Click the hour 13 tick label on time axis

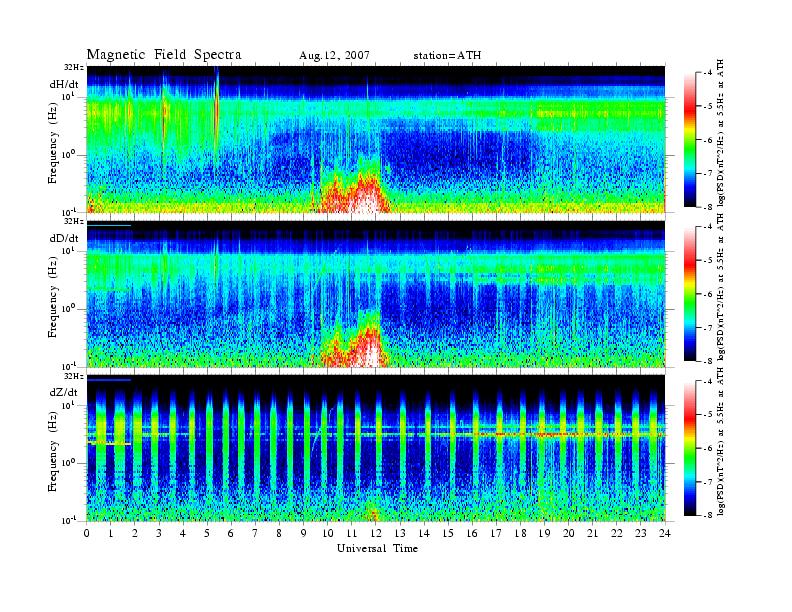pos(400,533)
